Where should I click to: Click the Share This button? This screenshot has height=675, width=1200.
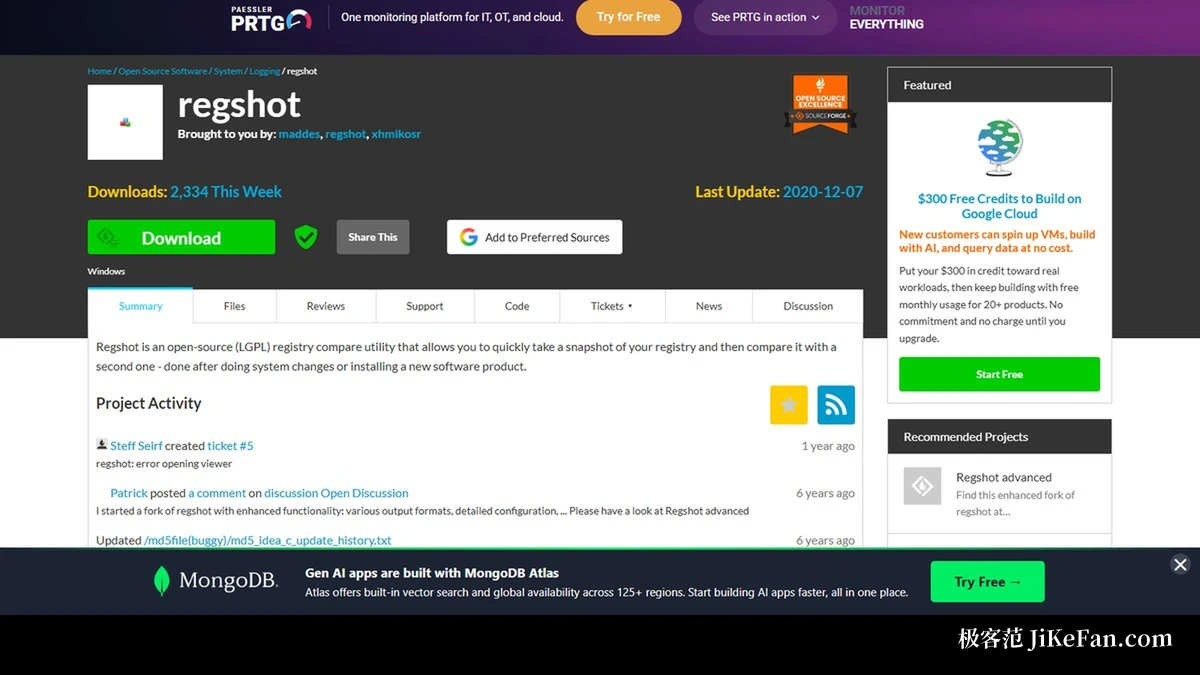click(x=373, y=237)
